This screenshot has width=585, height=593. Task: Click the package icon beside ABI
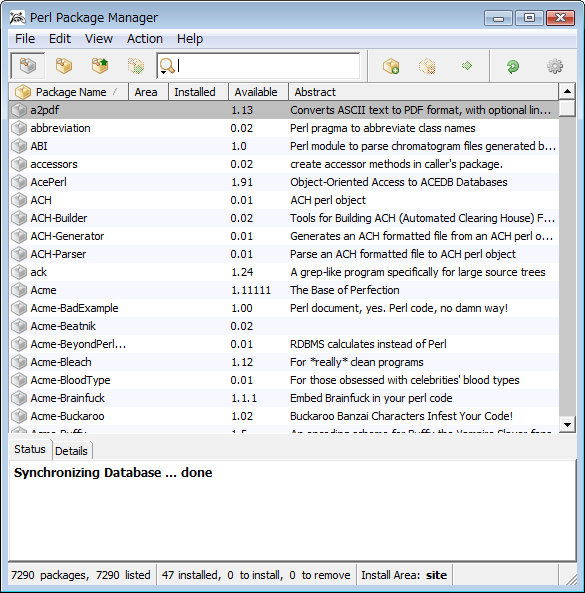19,146
